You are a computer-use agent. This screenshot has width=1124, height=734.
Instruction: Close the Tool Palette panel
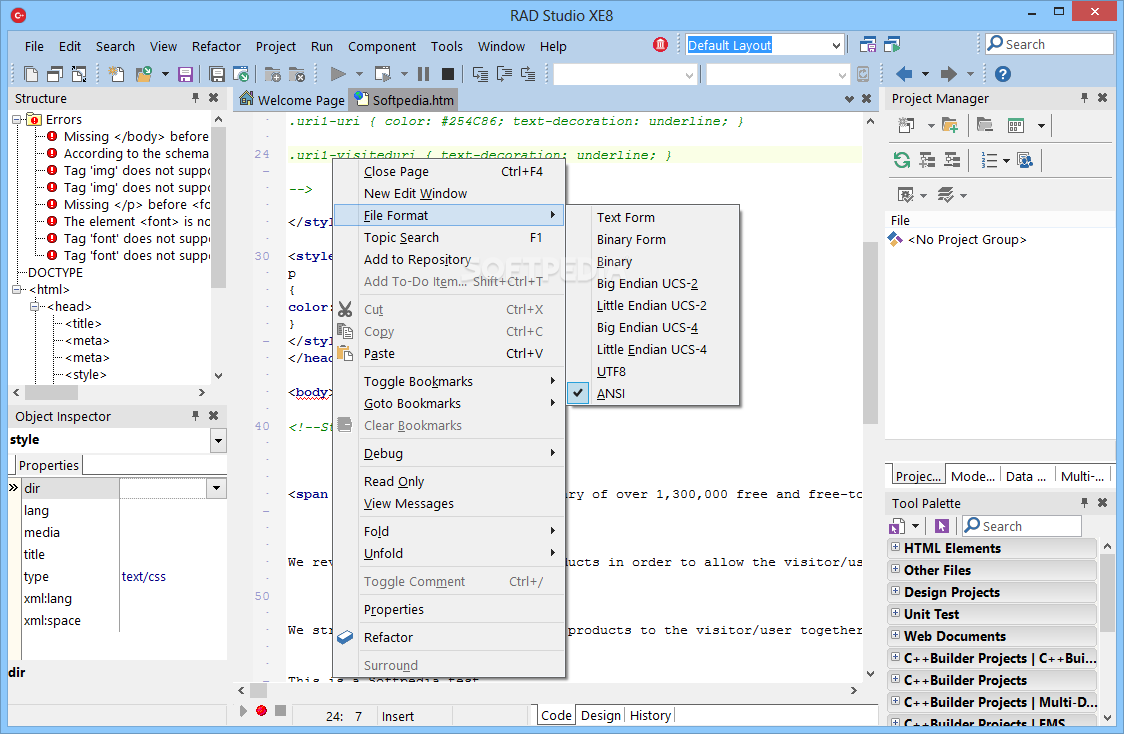click(x=1102, y=502)
